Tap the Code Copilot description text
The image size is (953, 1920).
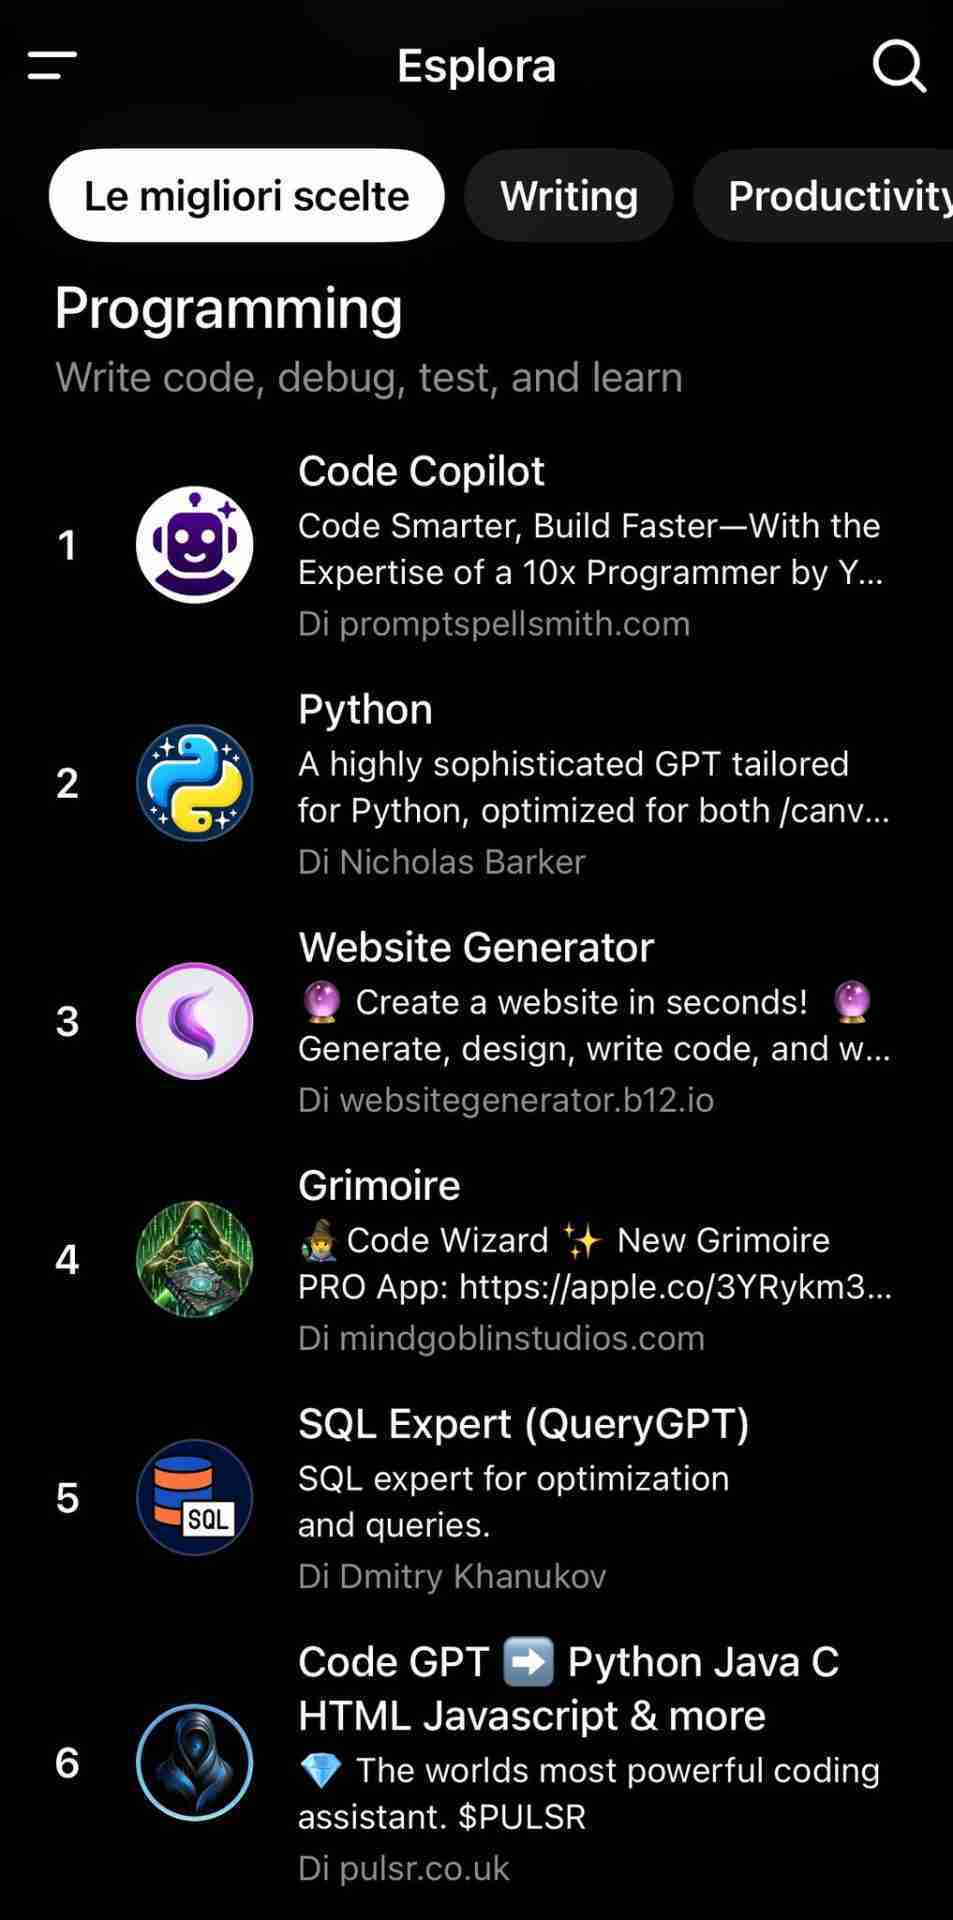[589, 549]
